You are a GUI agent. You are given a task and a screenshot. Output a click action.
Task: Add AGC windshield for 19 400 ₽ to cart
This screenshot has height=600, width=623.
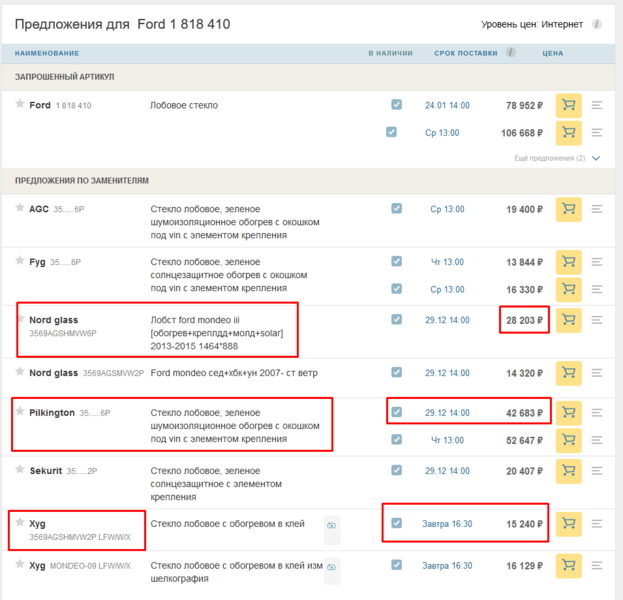[x=568, y=209]
